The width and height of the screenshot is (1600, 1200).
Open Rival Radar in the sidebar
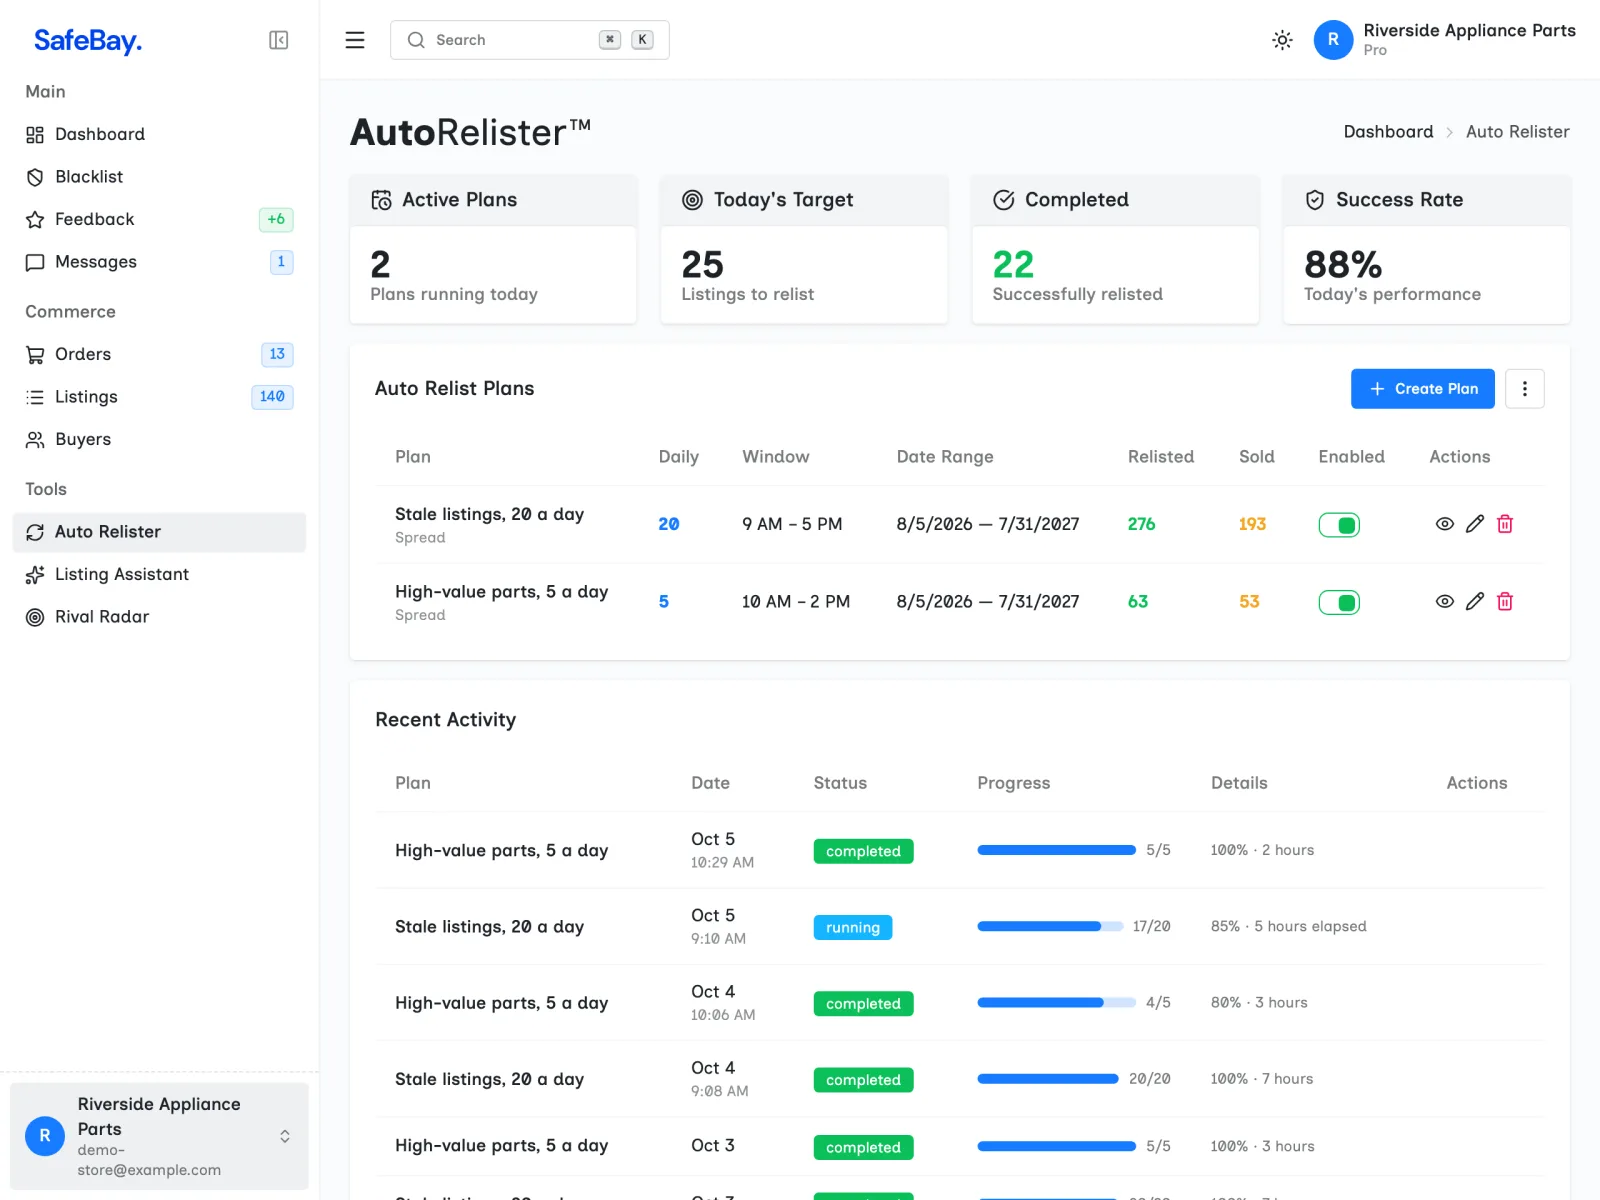[x=159, y=617]
